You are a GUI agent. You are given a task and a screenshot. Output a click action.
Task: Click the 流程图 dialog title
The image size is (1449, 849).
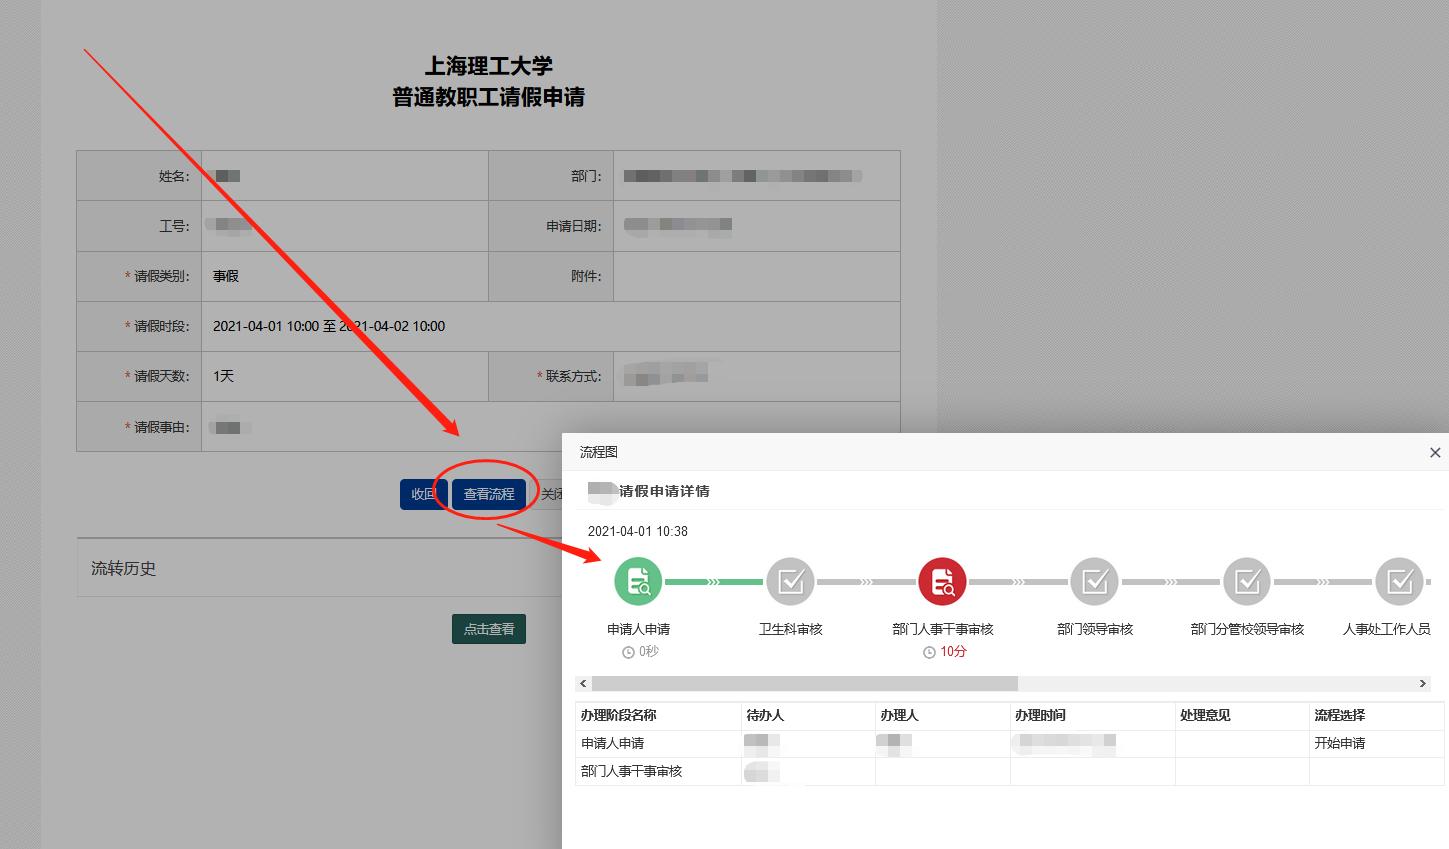(599, 452)
